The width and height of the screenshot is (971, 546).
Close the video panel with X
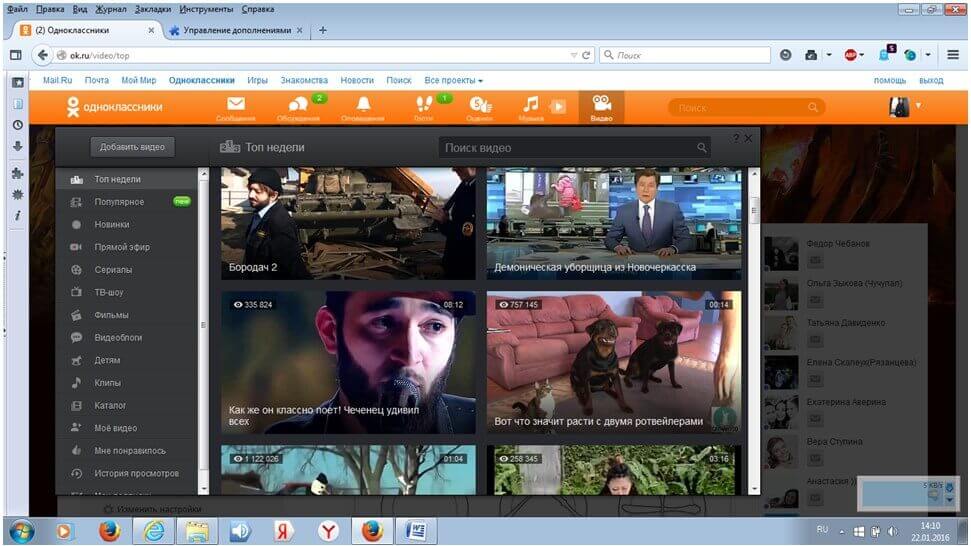coord(749,138)
